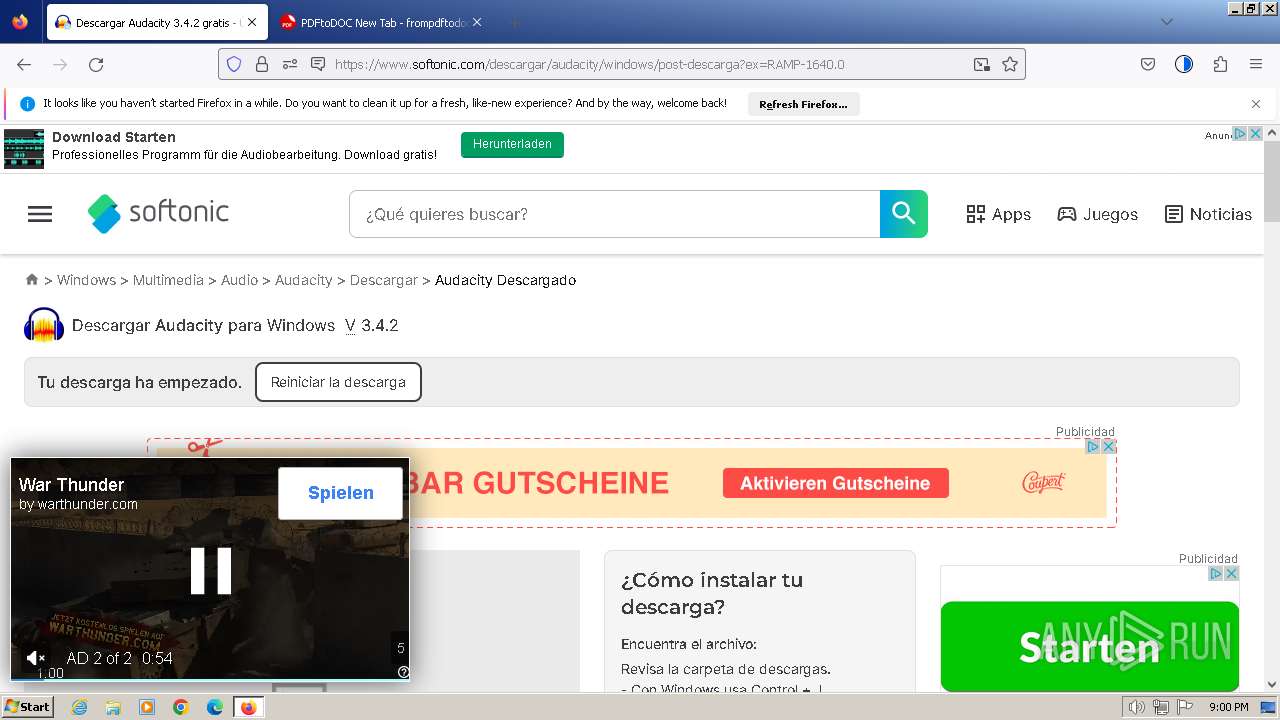Screen dimensions: 1280x720
Task: Click the Refresh Firefox button
Action: click(803, 104)
